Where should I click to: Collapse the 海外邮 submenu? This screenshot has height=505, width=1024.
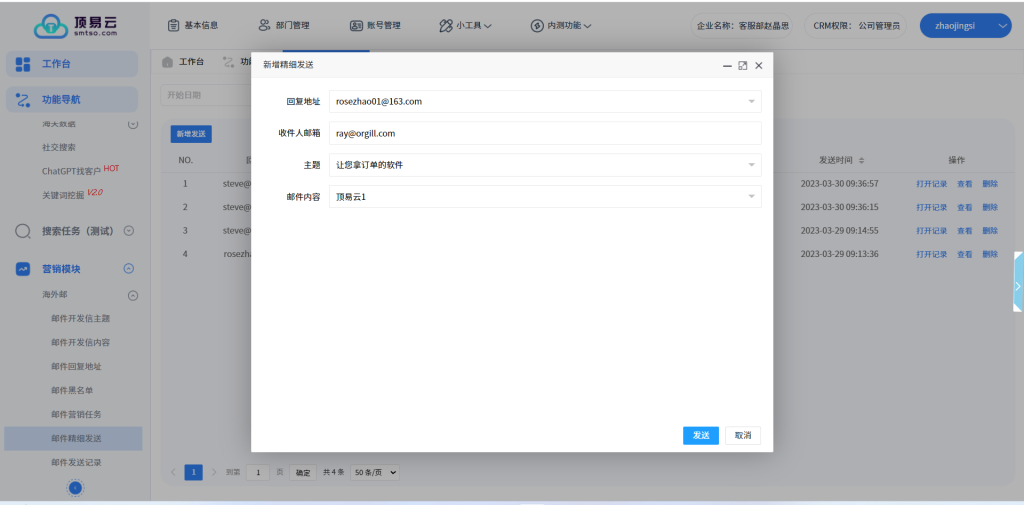132,296
